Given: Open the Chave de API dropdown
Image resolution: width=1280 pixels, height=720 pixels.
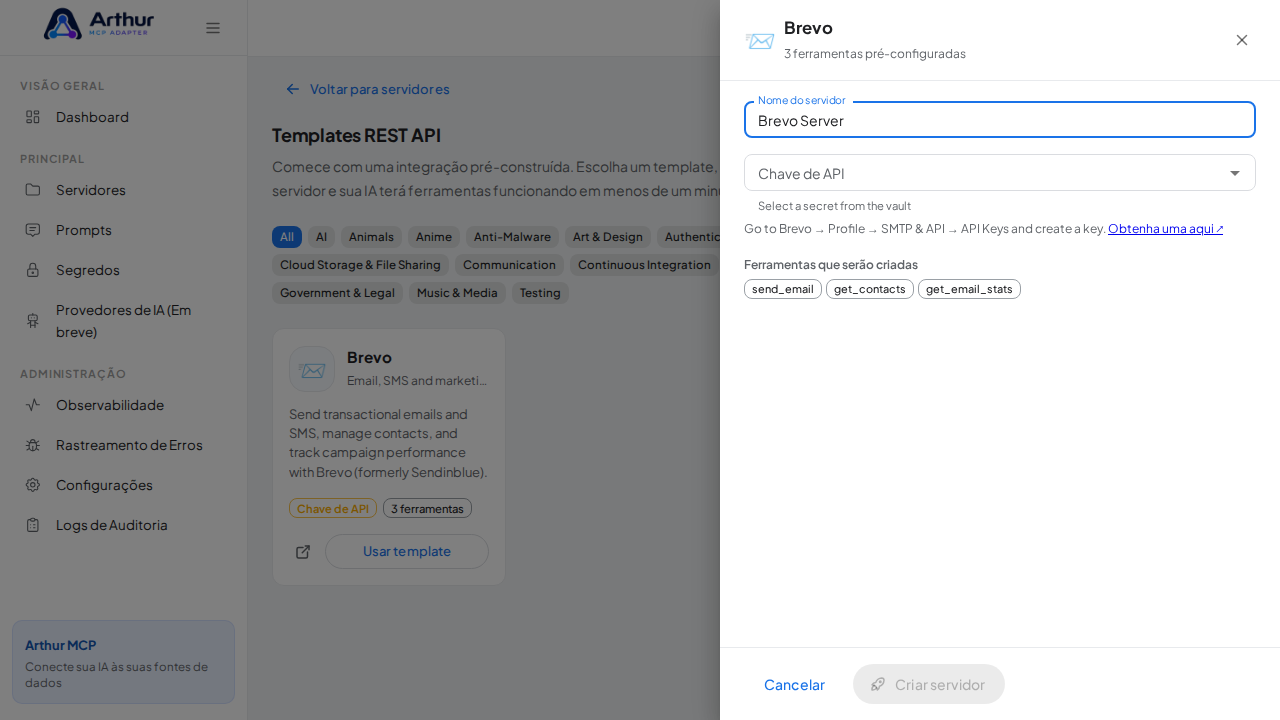Looking at the screenshot, I should pos(1000,173).
